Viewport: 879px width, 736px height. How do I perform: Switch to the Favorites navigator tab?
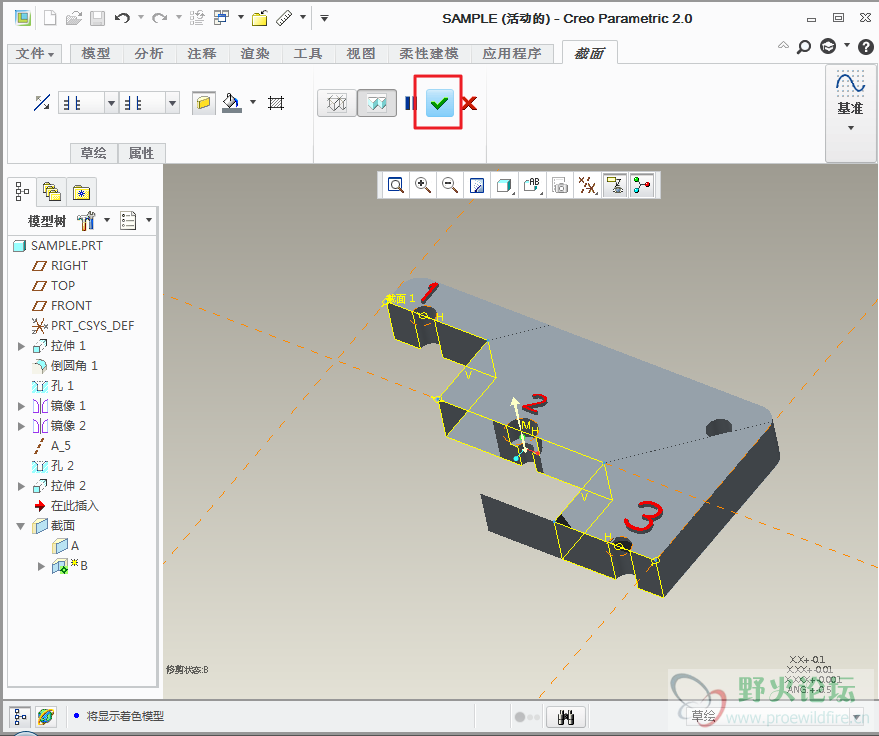pos(81,192)
